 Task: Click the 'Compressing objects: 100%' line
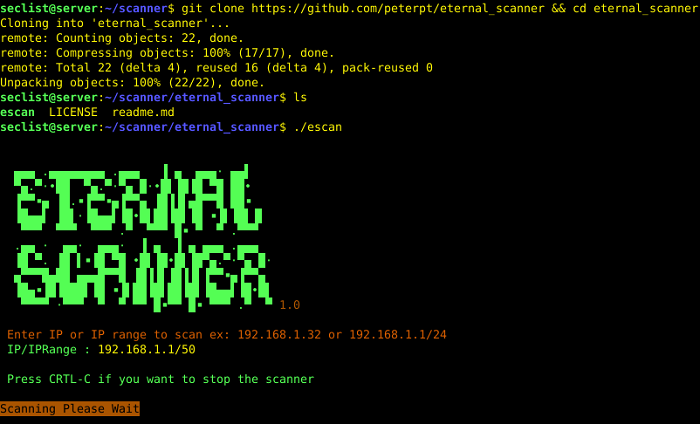(167, 53)
